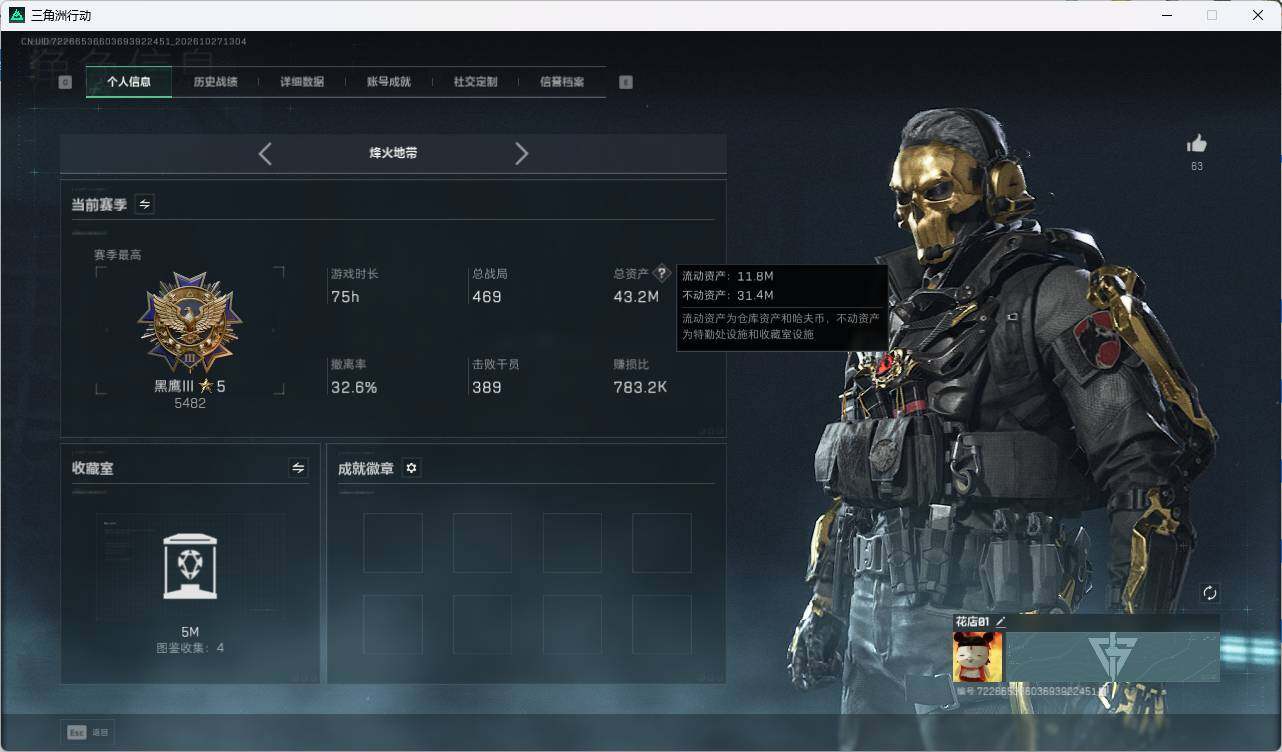Image resolution: width=1282 pixels, height=752 pixels.
Task: Open the gear settings for 成就徽章
Action: tap(411, 468)
